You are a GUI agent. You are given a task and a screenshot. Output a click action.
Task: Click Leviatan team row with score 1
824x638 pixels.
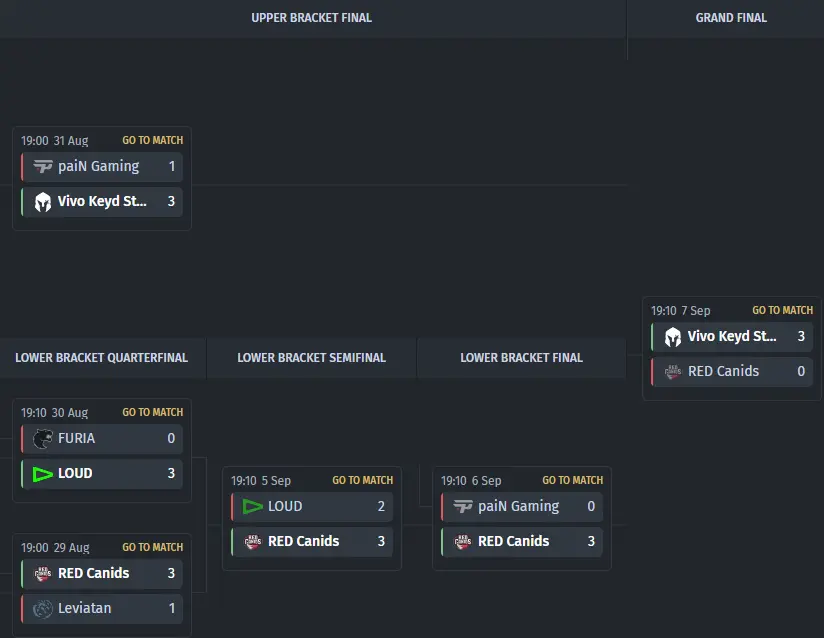[x=102, y=609]
